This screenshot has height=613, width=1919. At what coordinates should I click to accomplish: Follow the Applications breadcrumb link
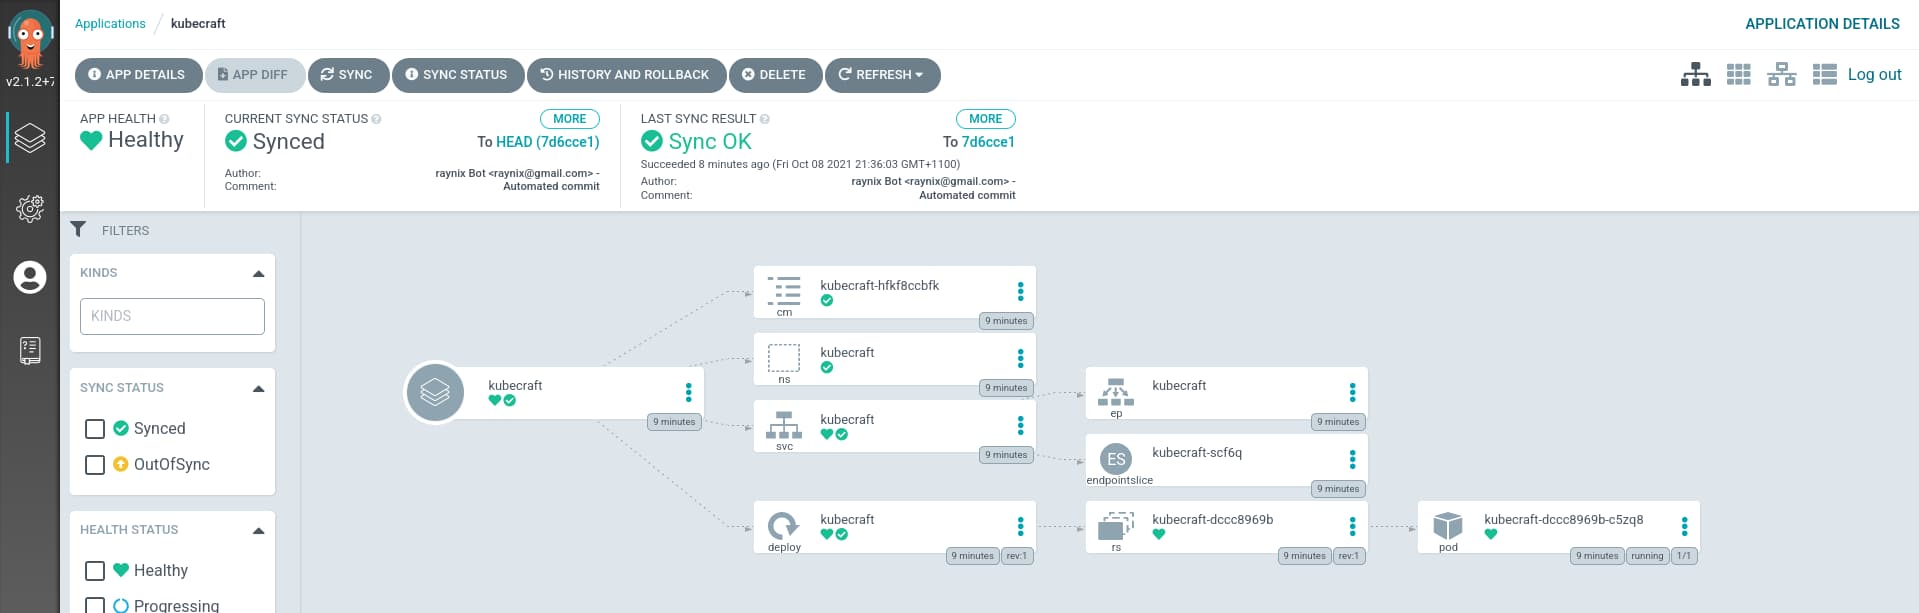click(x=110, y=24)
